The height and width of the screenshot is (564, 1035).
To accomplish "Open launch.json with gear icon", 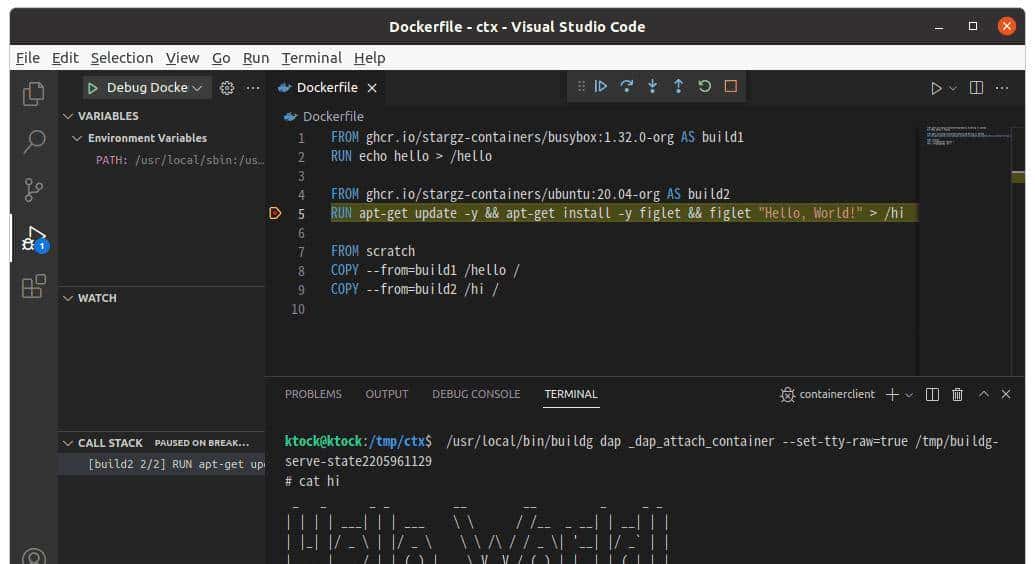I will [x=227, y=88].
